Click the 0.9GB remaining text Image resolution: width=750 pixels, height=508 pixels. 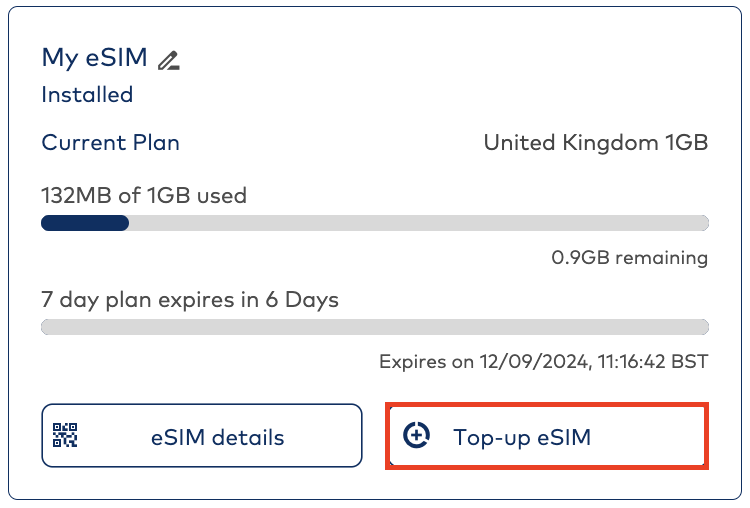[x=629, y=257]
